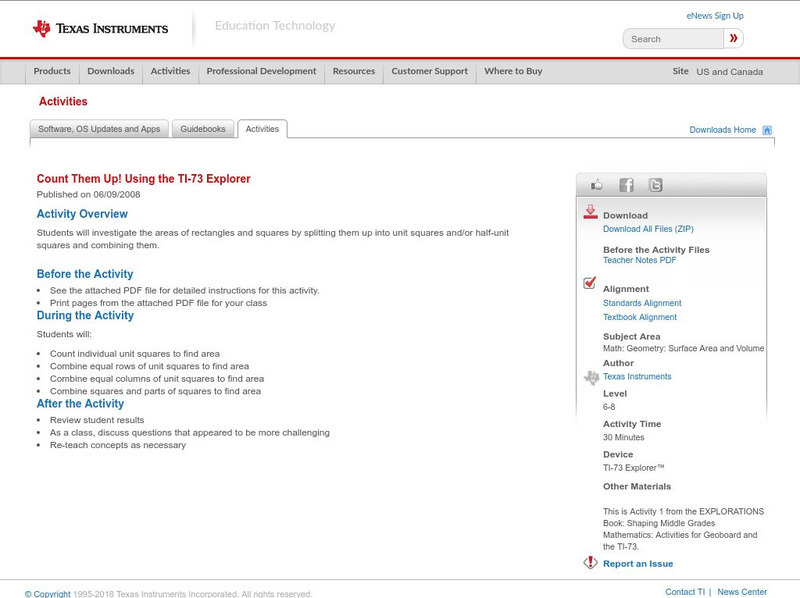The height and width of the screenshot is (598, 800).
Task: Open Teacher Notes PDF
Action: tap(639, 260)
